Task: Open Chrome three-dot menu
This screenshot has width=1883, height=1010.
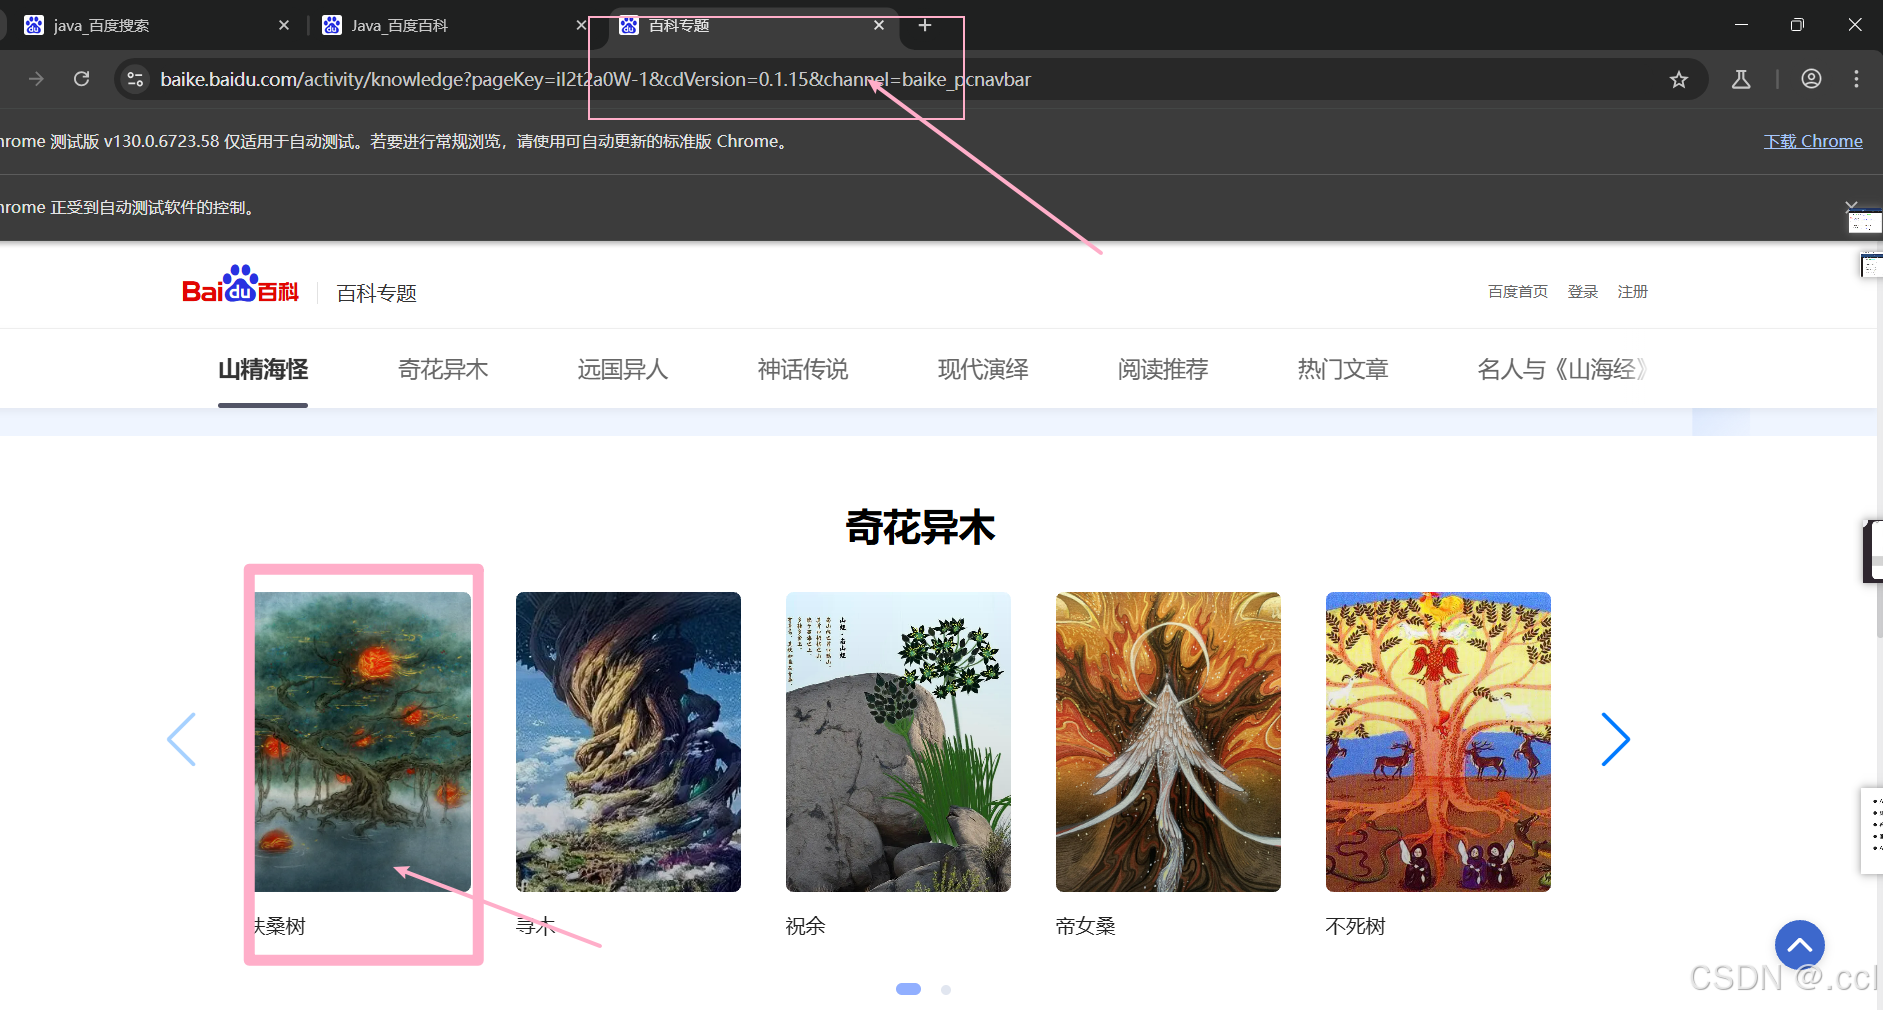Action: click(1856, 79)
